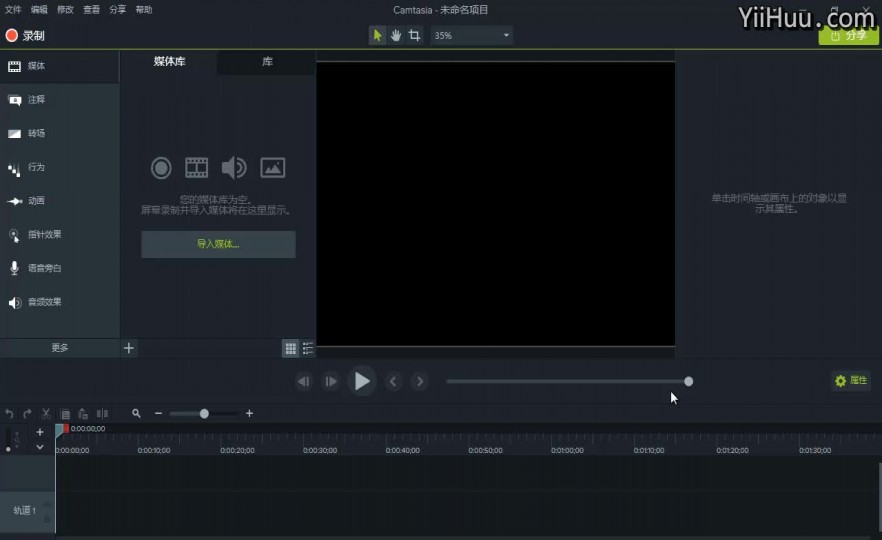Click the 导入媒体 import media button
This screenshot has width=882, height=540.
pos(218,244)
